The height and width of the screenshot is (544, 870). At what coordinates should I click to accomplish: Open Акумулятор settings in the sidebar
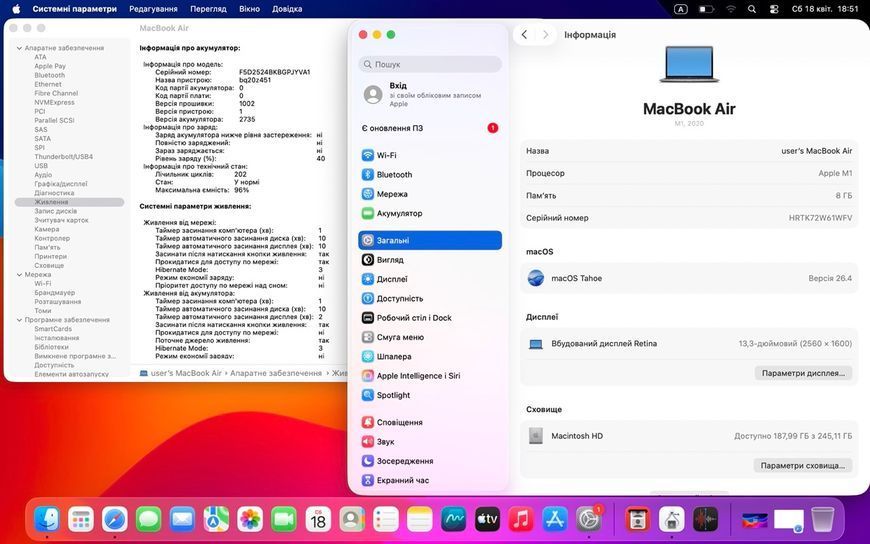tap(429, 213)
